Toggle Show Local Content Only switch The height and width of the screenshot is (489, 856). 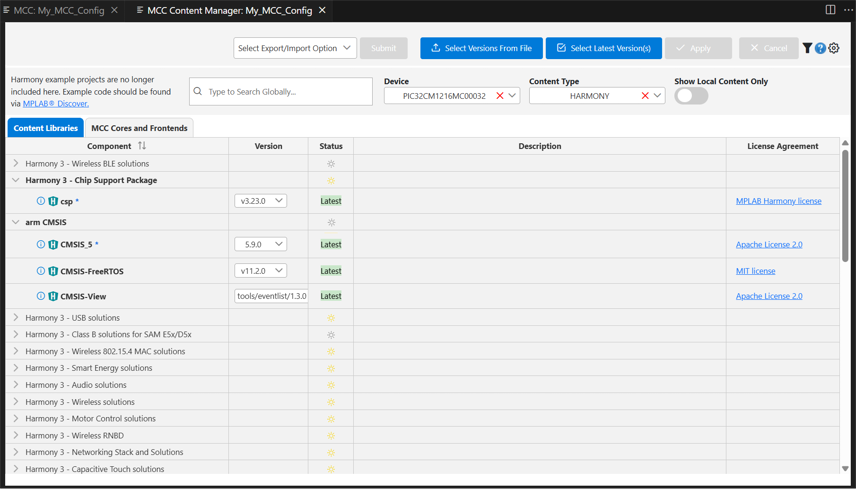[x=691, y=96]
